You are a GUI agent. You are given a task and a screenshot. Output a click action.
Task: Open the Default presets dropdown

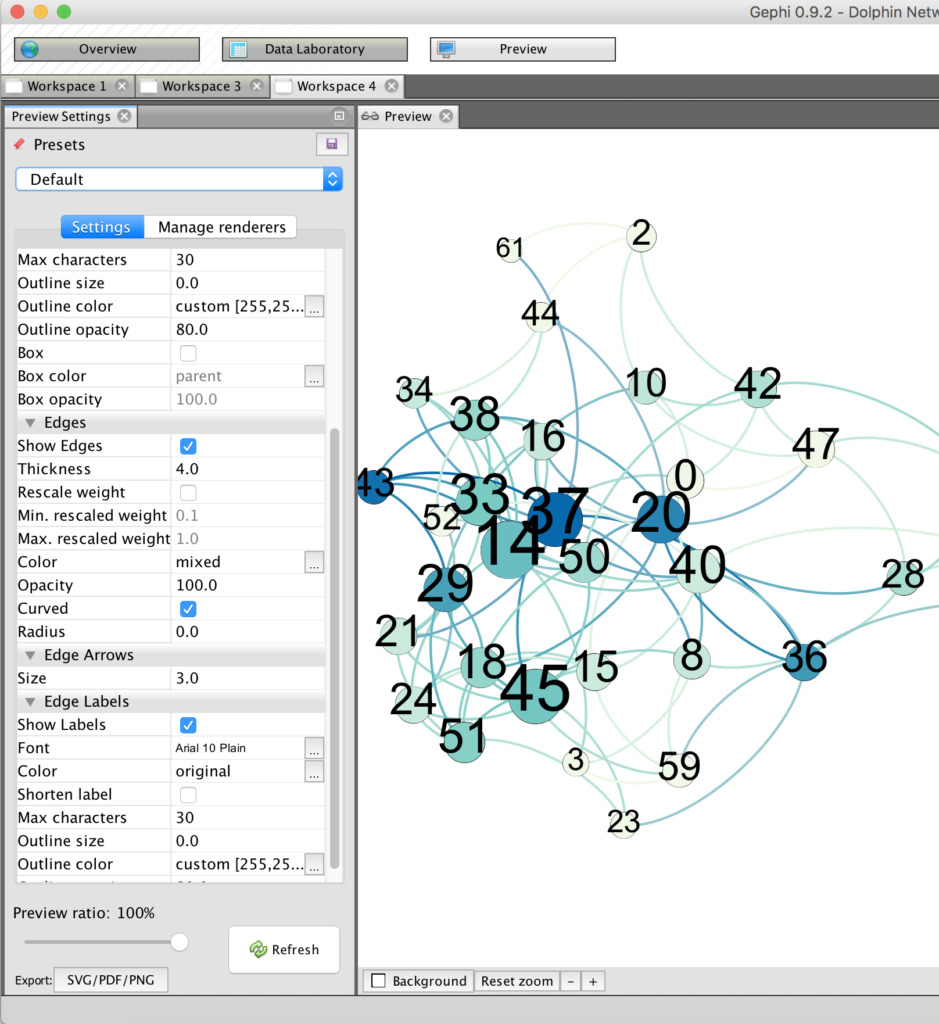click(331, 179)
